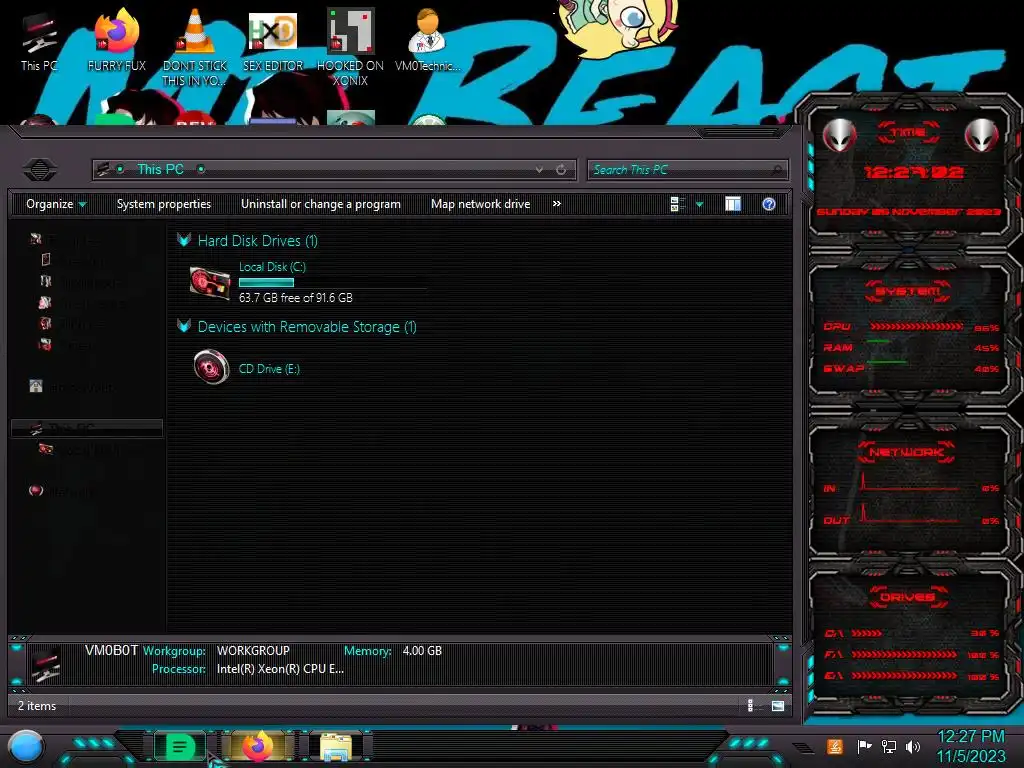Screen dimensions: 1024x768
Task: Click the CD Drive (E:) label
Action: coord(269,368)
